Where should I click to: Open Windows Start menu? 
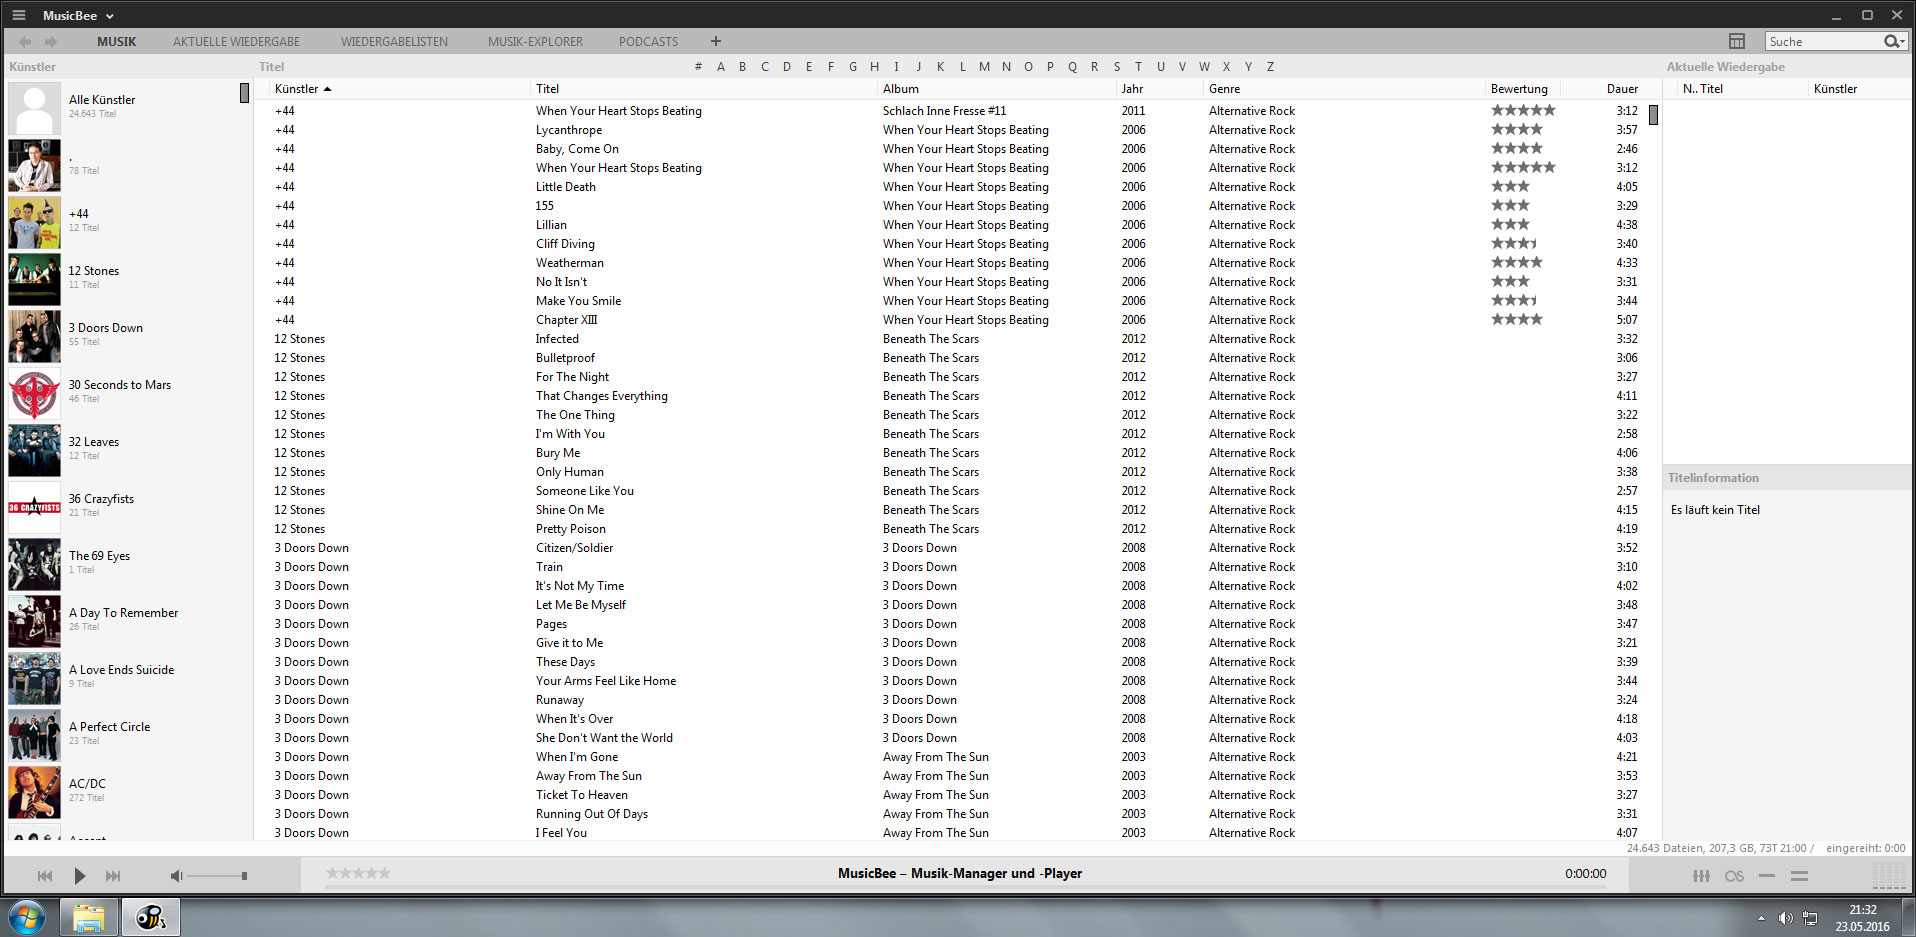coord(27,917)
